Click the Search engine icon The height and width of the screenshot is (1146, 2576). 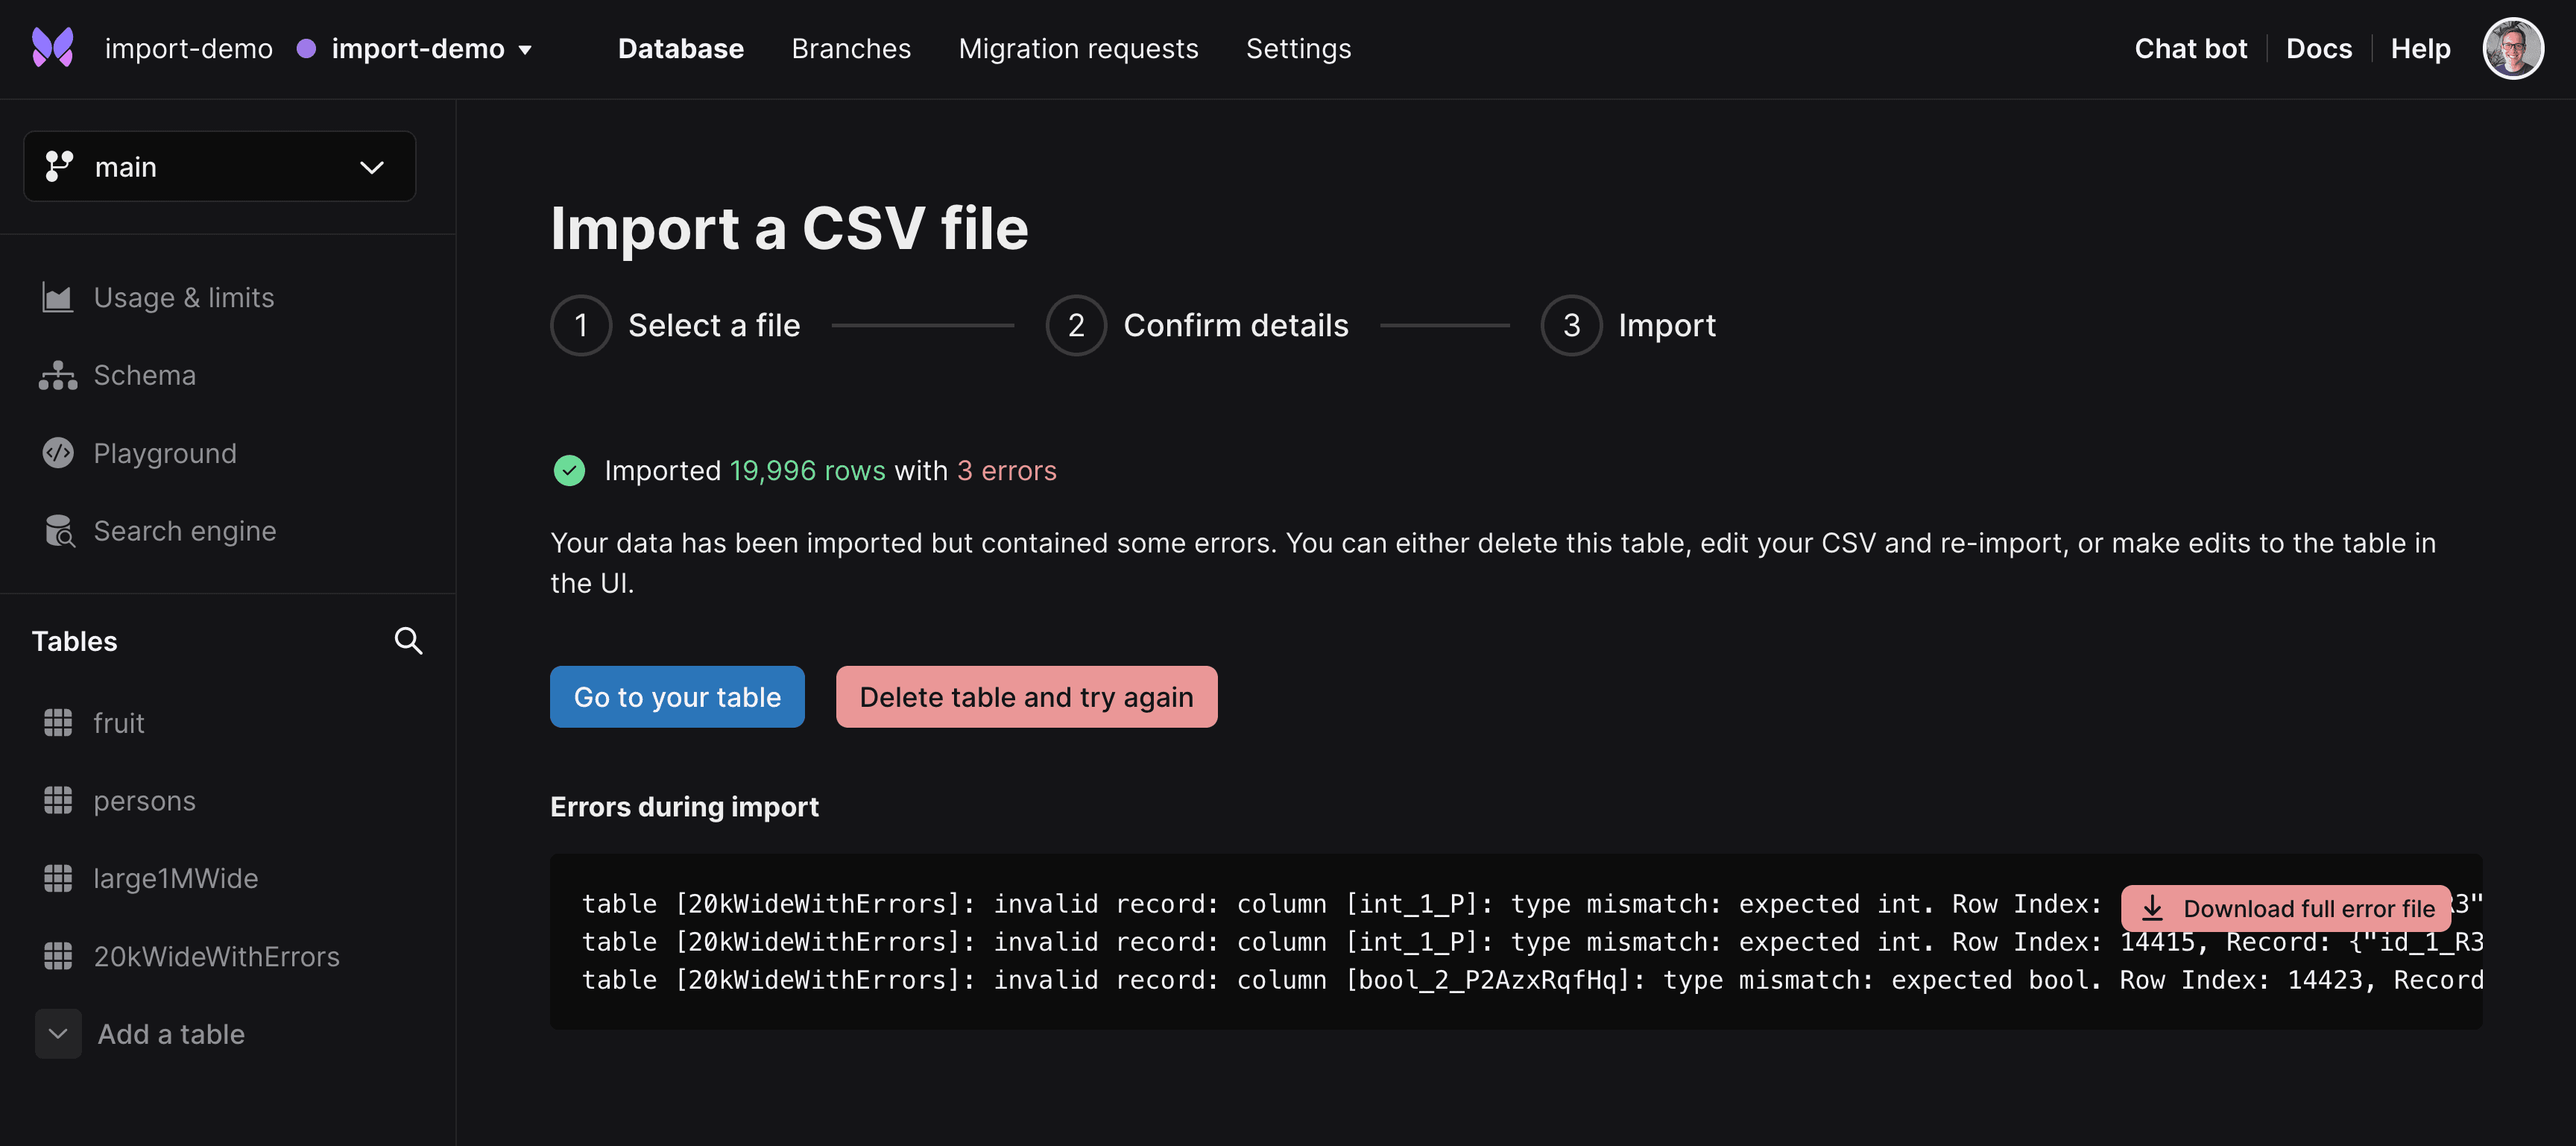click(x=57, y=531)
